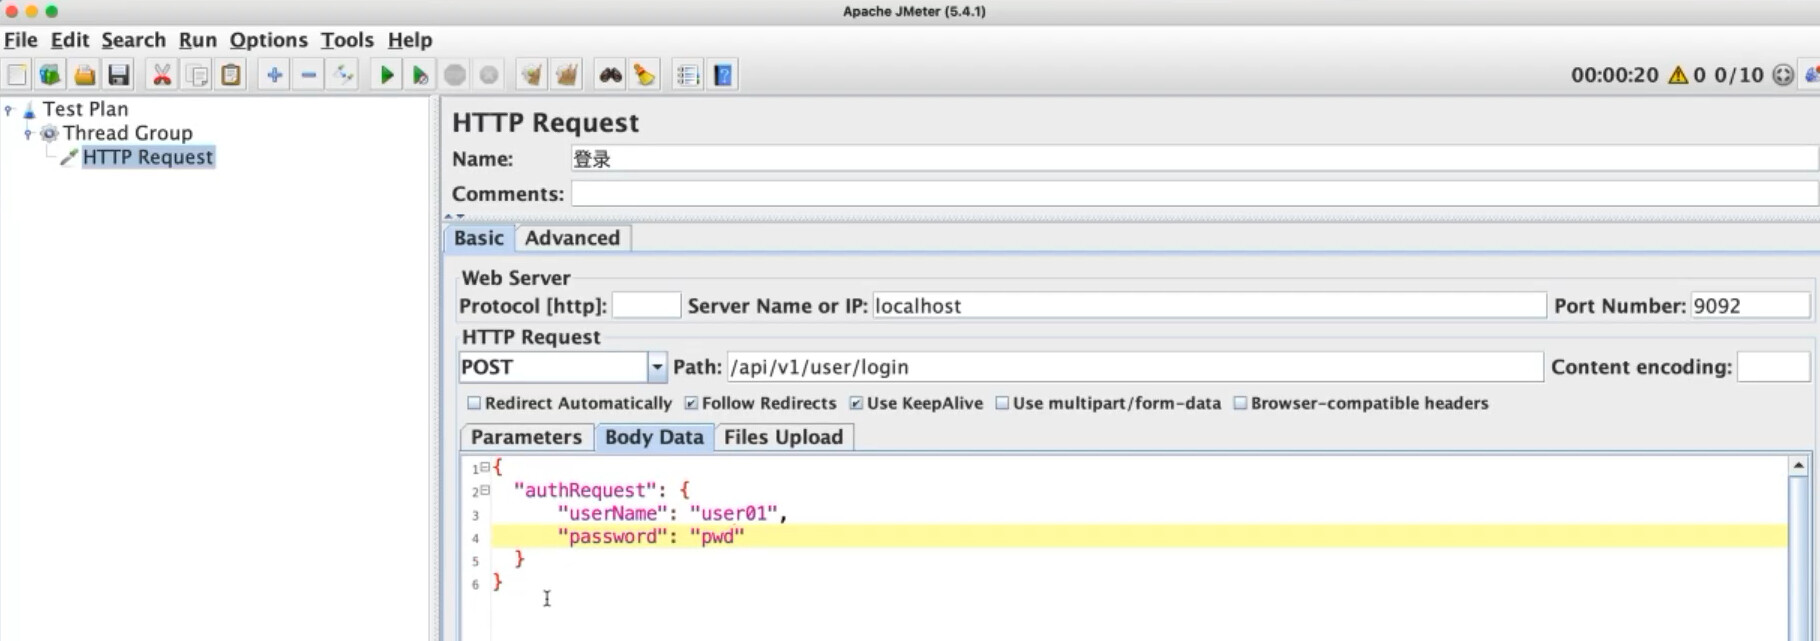
Task: Open the Help menu
Action: click(x=410, y=40)
